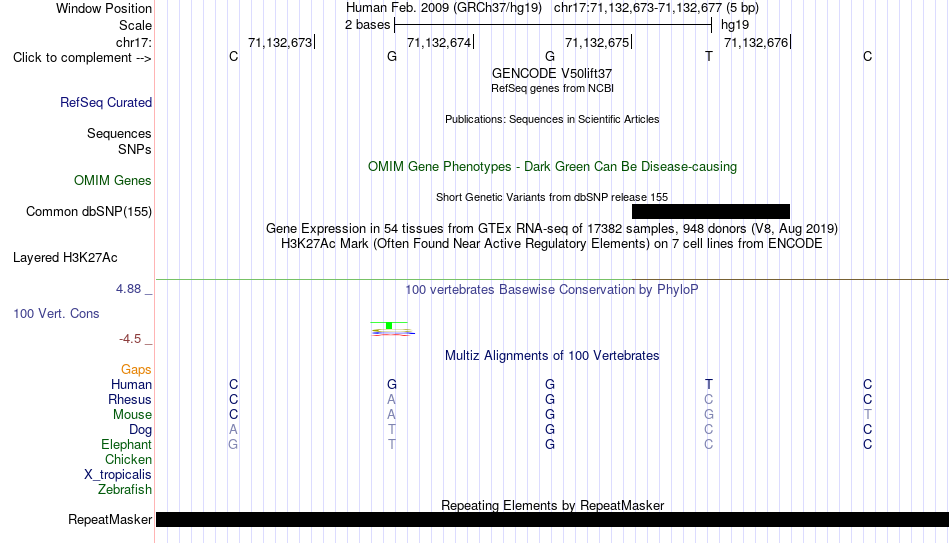This screenshot has width=950, height=543.
Task: Click the genome position header text
Action: [x=552, y=8]
